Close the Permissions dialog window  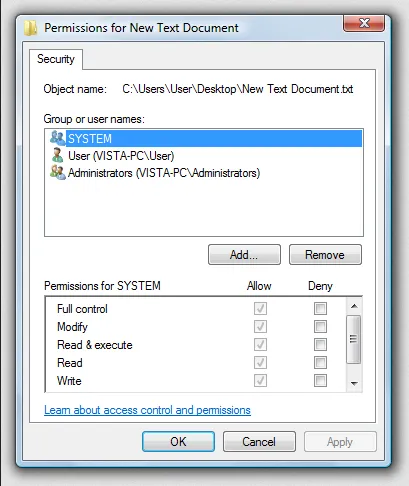click(x=364, y=23)
